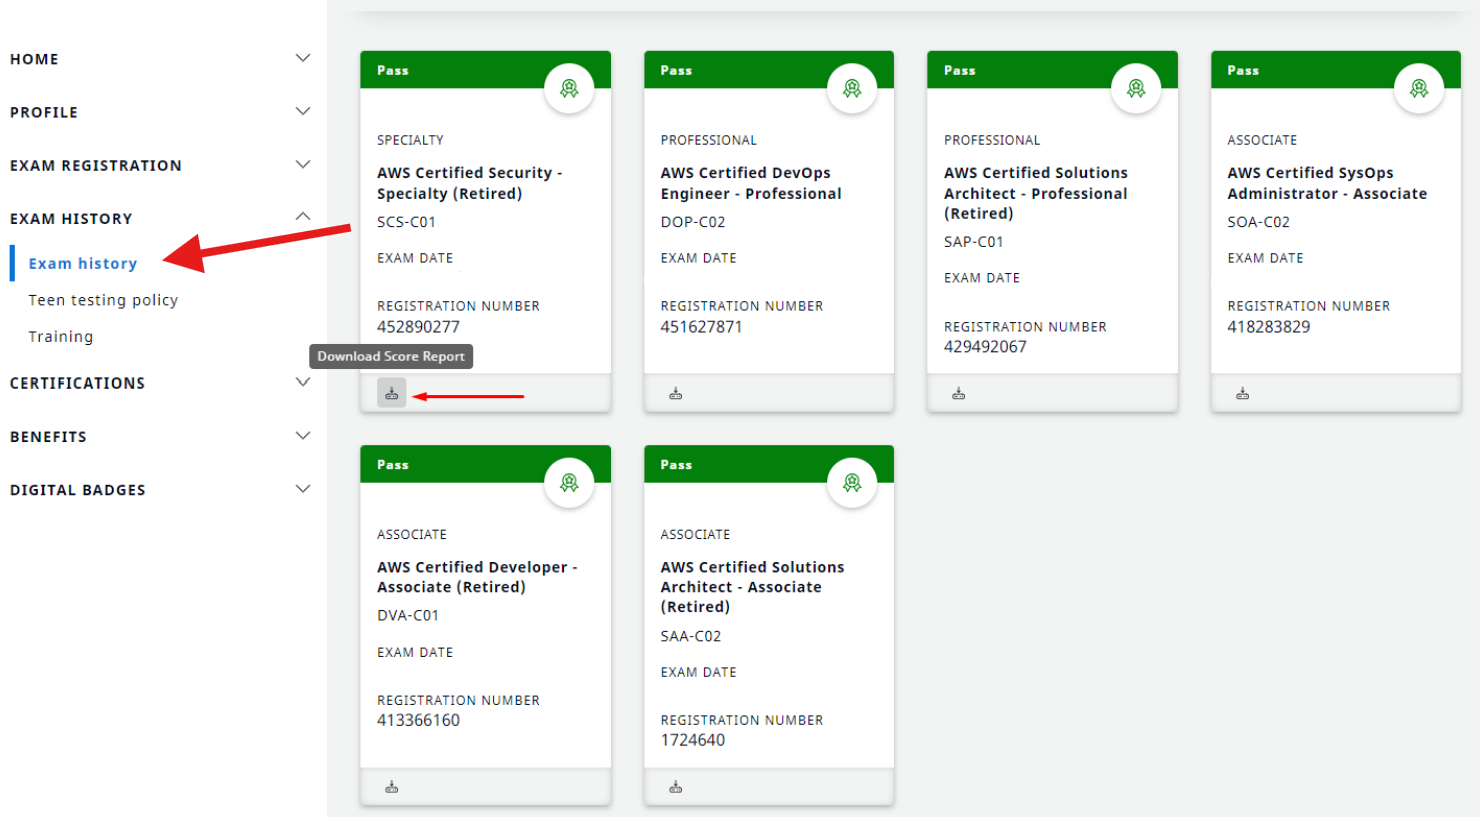Click Pass status on the SysOps card
Screen dimensions: 1480x817
coord(1243,70)
